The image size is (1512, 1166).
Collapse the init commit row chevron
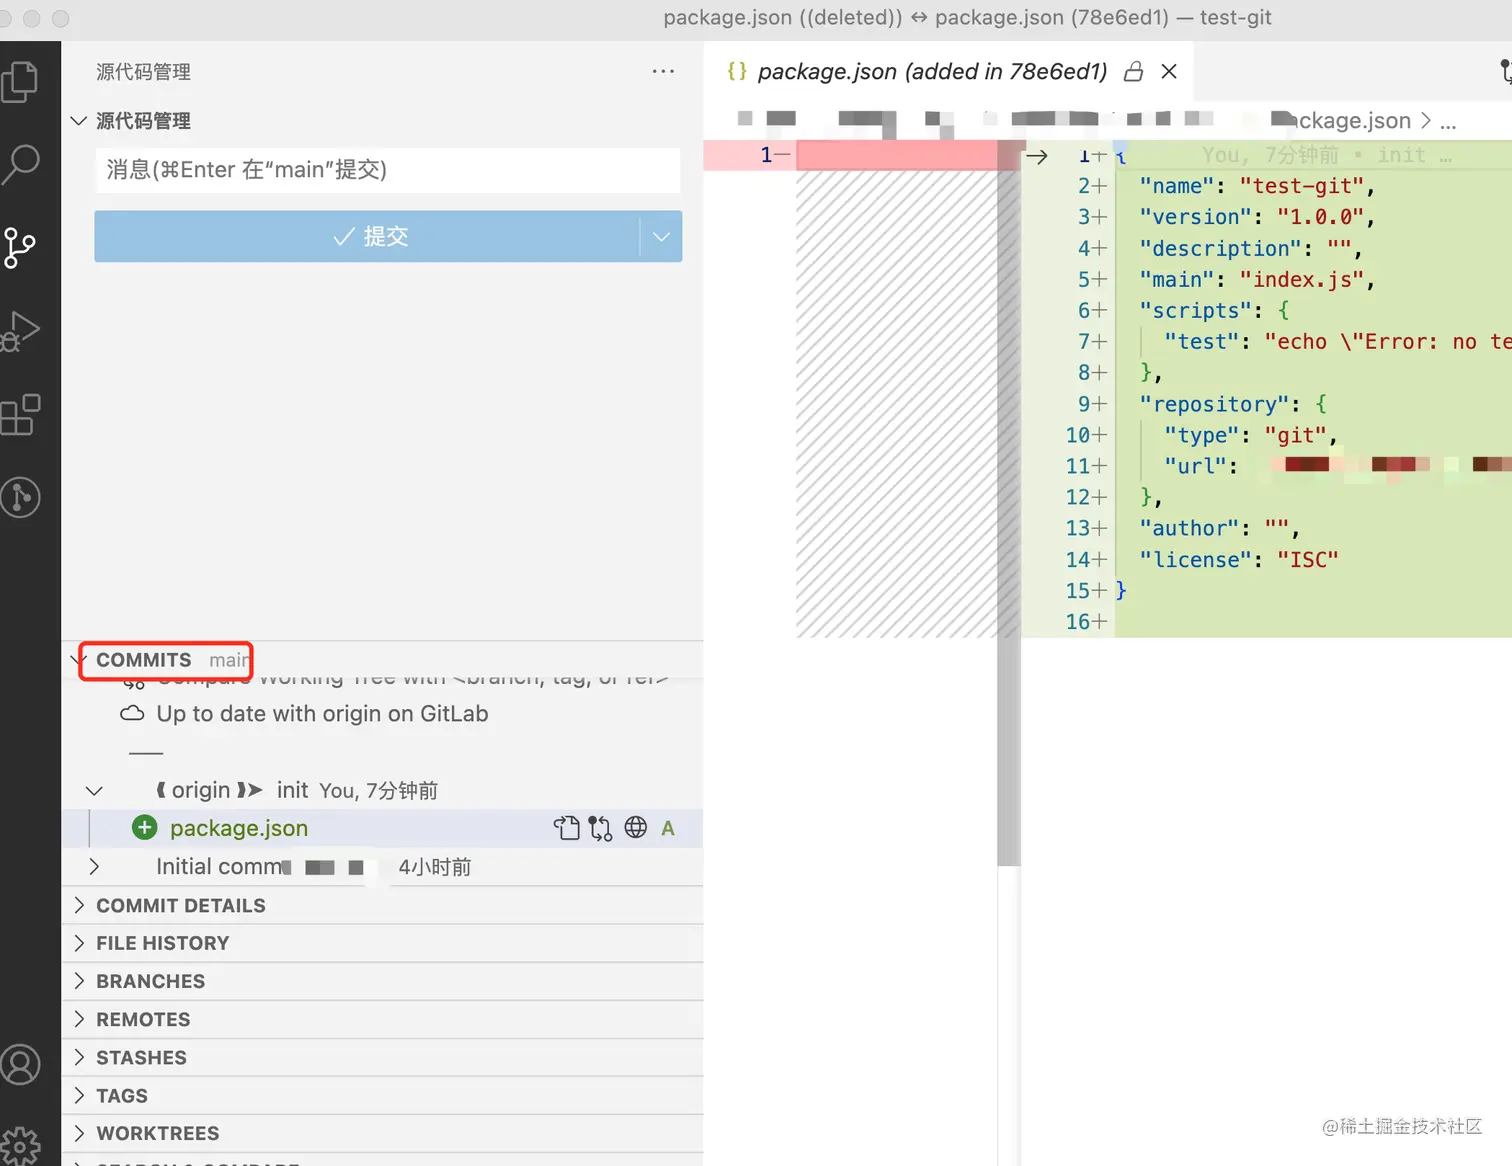point(94,791)
